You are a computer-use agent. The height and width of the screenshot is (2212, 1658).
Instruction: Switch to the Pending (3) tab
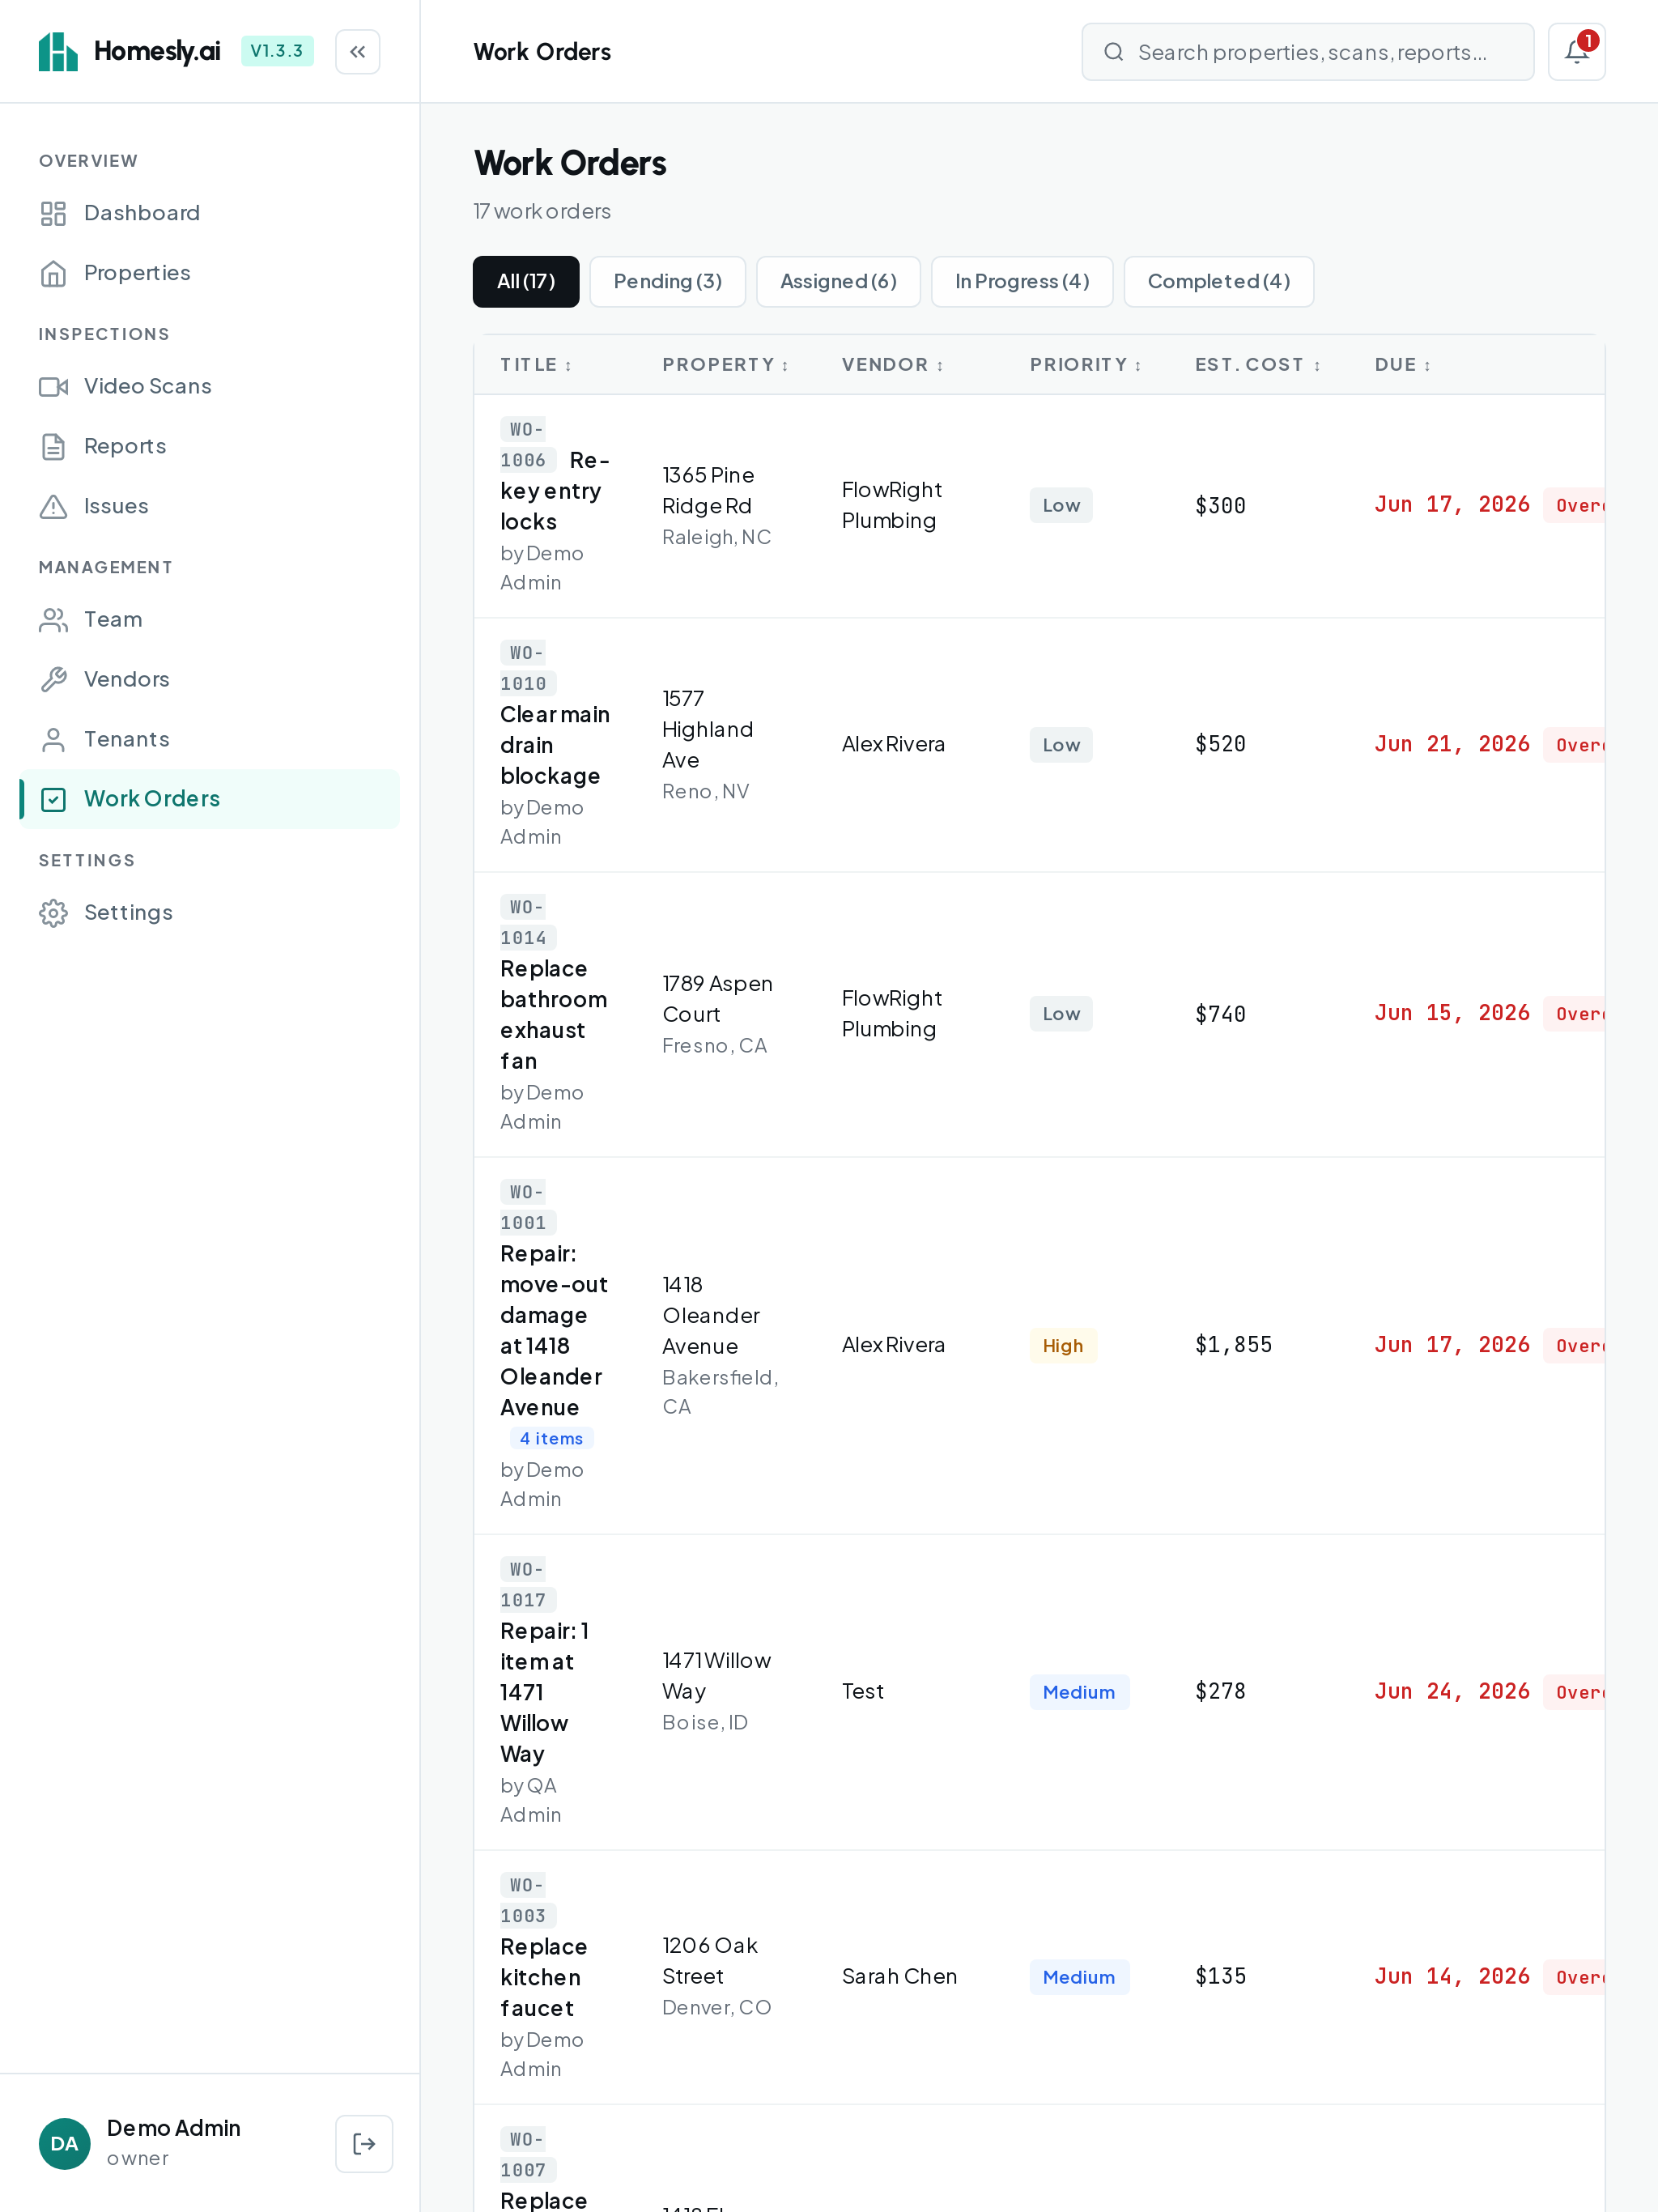[667, 281]
